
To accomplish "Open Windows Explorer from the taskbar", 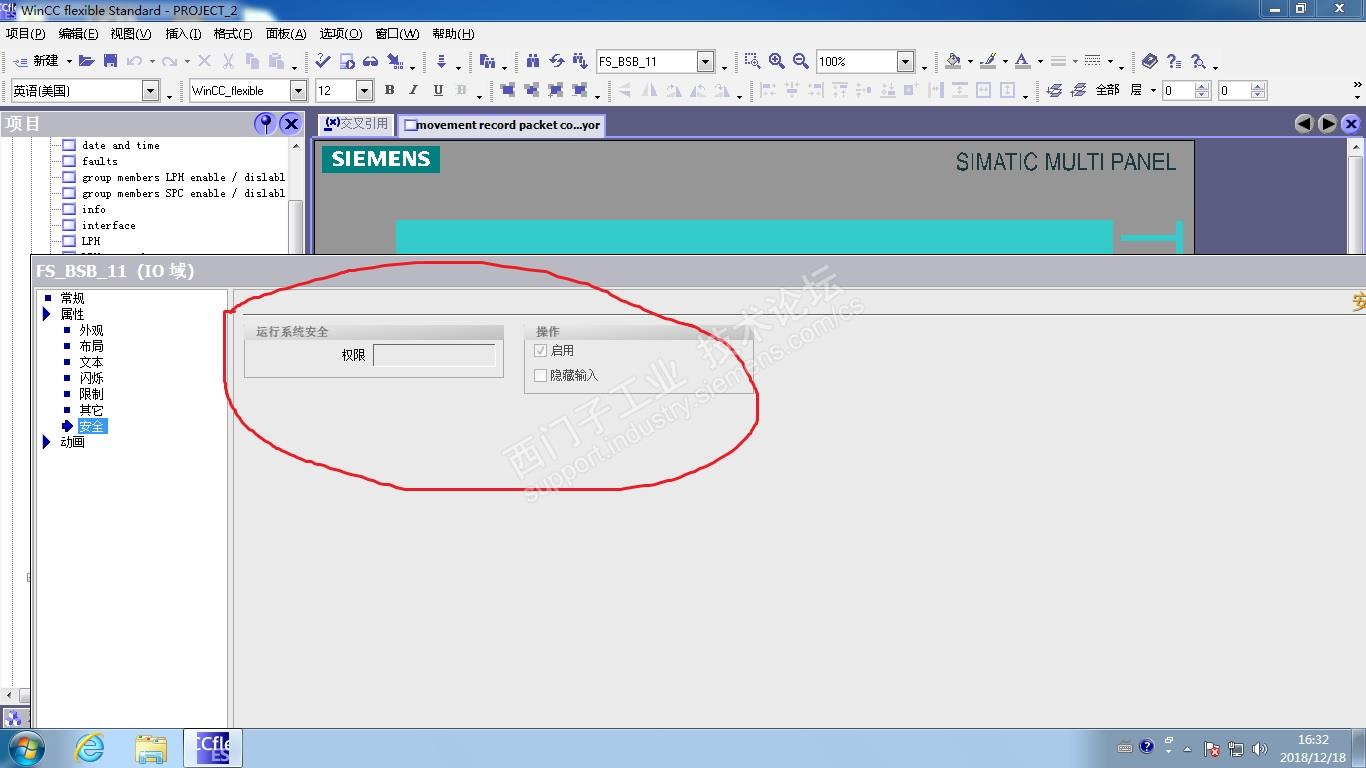I will (x=151, y=748).
